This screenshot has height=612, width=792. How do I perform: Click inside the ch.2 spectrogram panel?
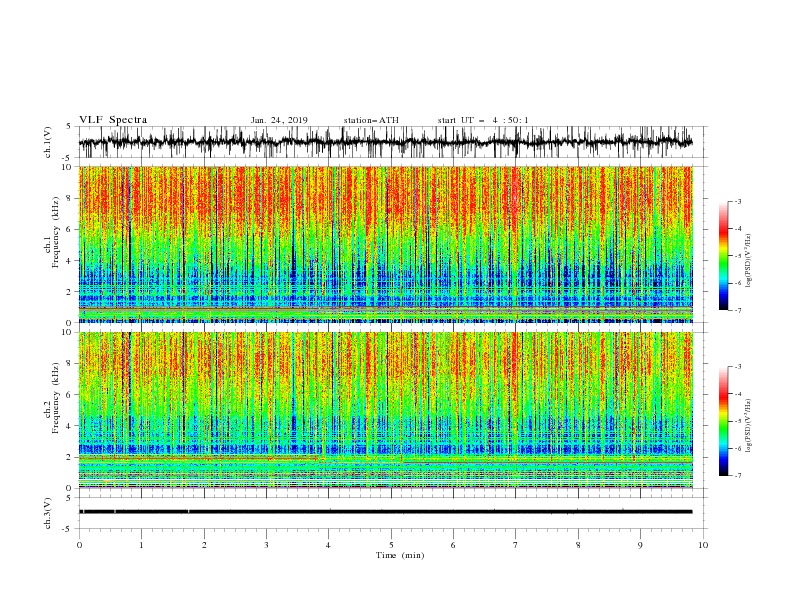386,410
